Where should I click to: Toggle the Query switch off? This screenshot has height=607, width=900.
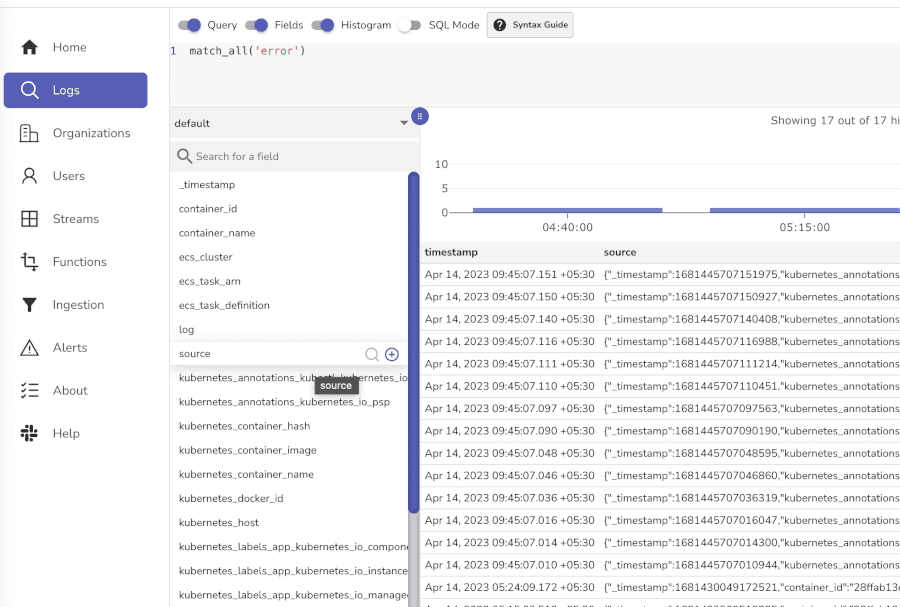point(189,25)
